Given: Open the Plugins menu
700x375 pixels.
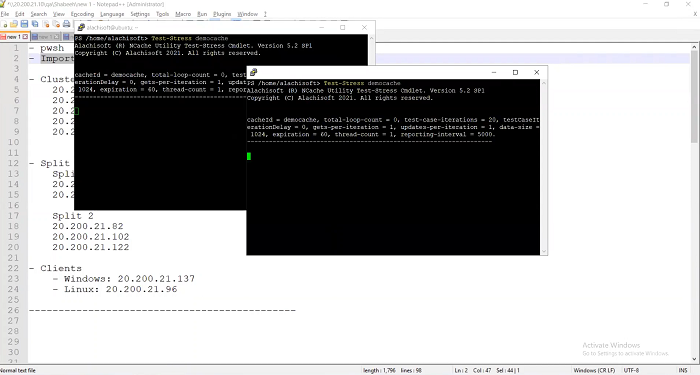Looking at the screenshot, I should (222, 14).
